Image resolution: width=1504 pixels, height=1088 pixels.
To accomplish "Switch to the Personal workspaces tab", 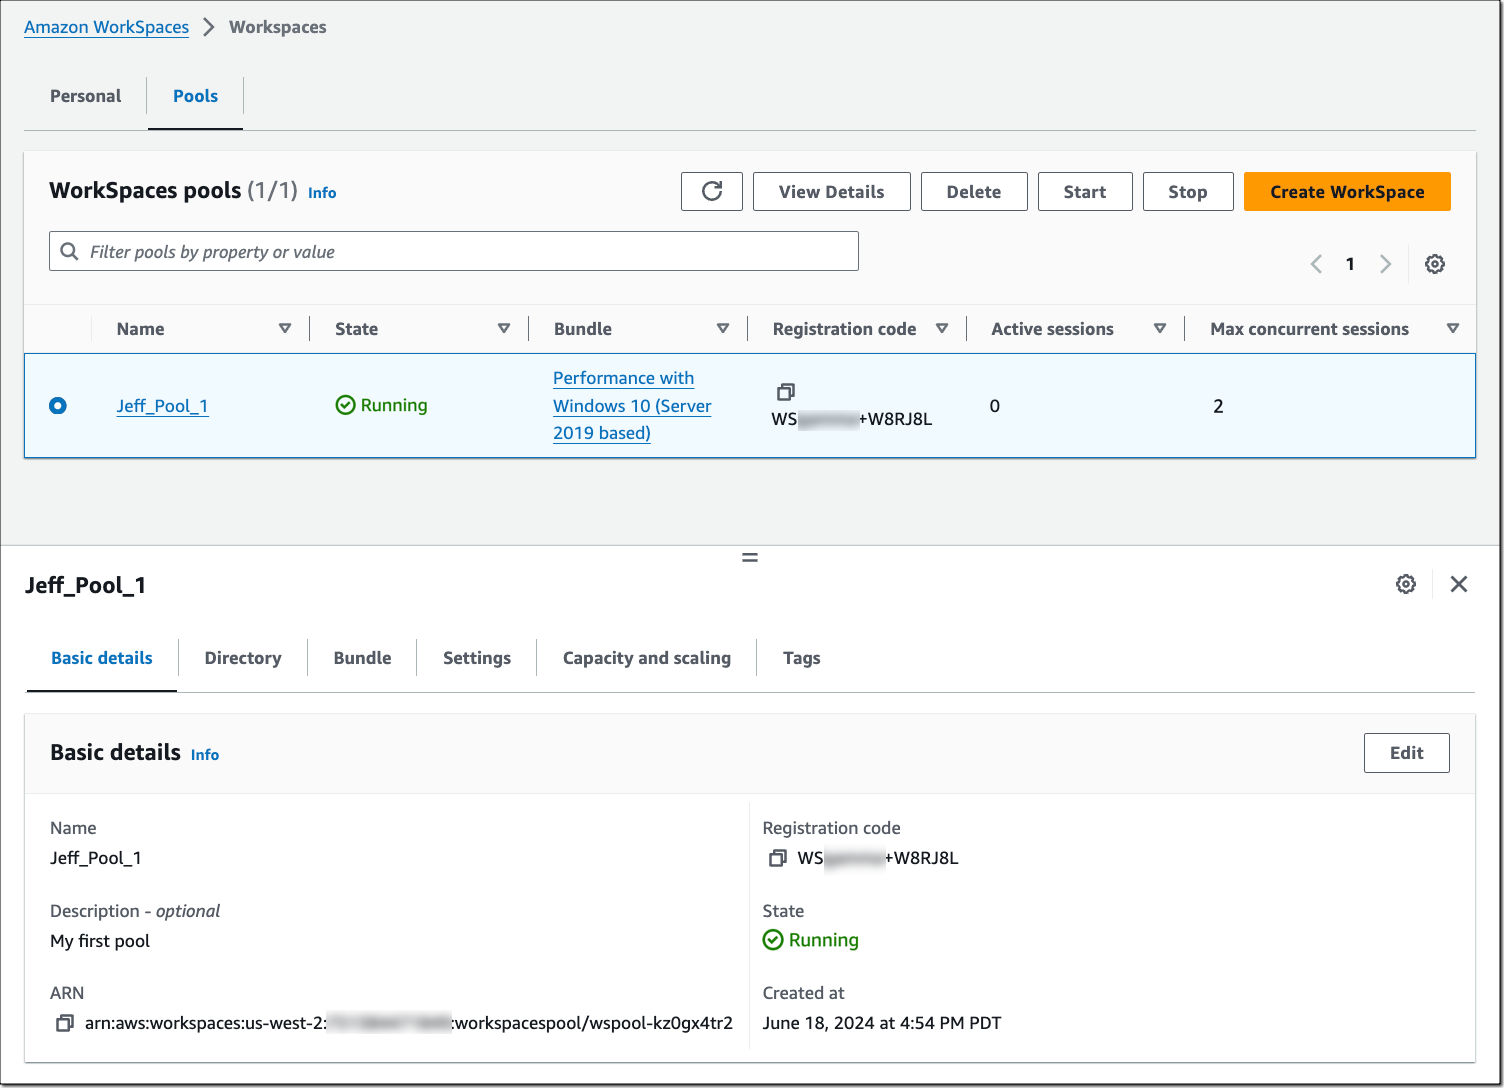I will (x=85, y=96).
